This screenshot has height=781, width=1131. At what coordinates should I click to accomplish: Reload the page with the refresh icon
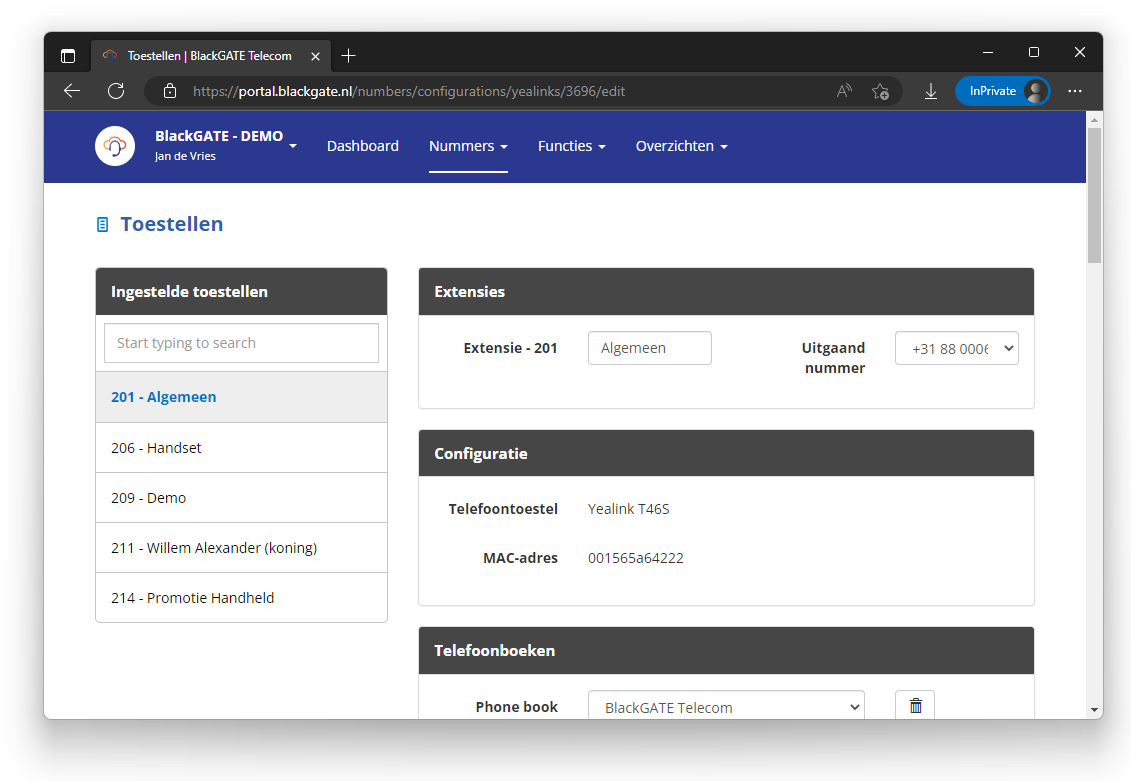[x=115, y=91]
